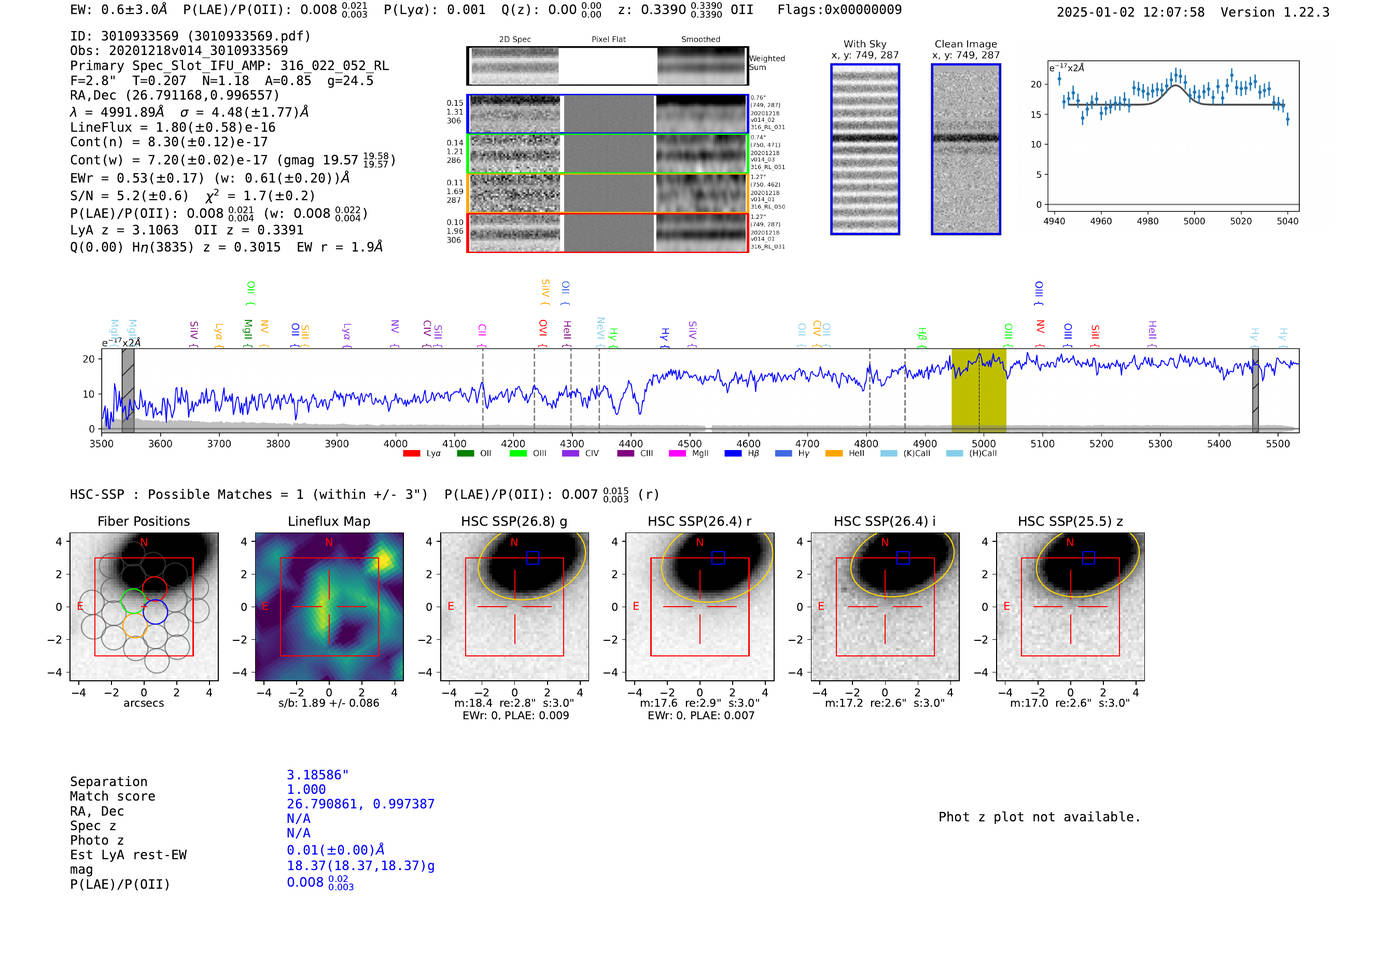Click the ID: 3010933569 text line
Viewport: 1400px width, 953px height.
click(190, 36)
